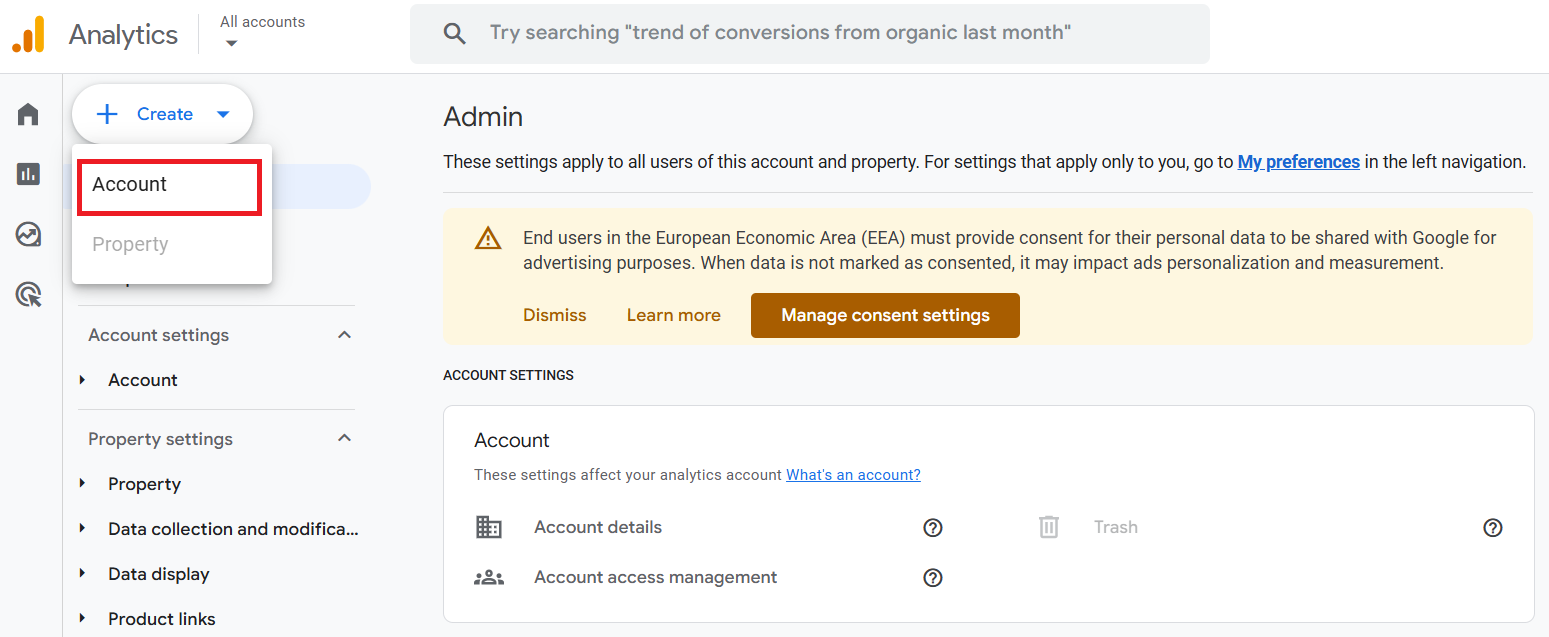The height and width of the screenshot is (637, 1549).
Task: Collapse the Property settings section
Action: pos(345,439)
